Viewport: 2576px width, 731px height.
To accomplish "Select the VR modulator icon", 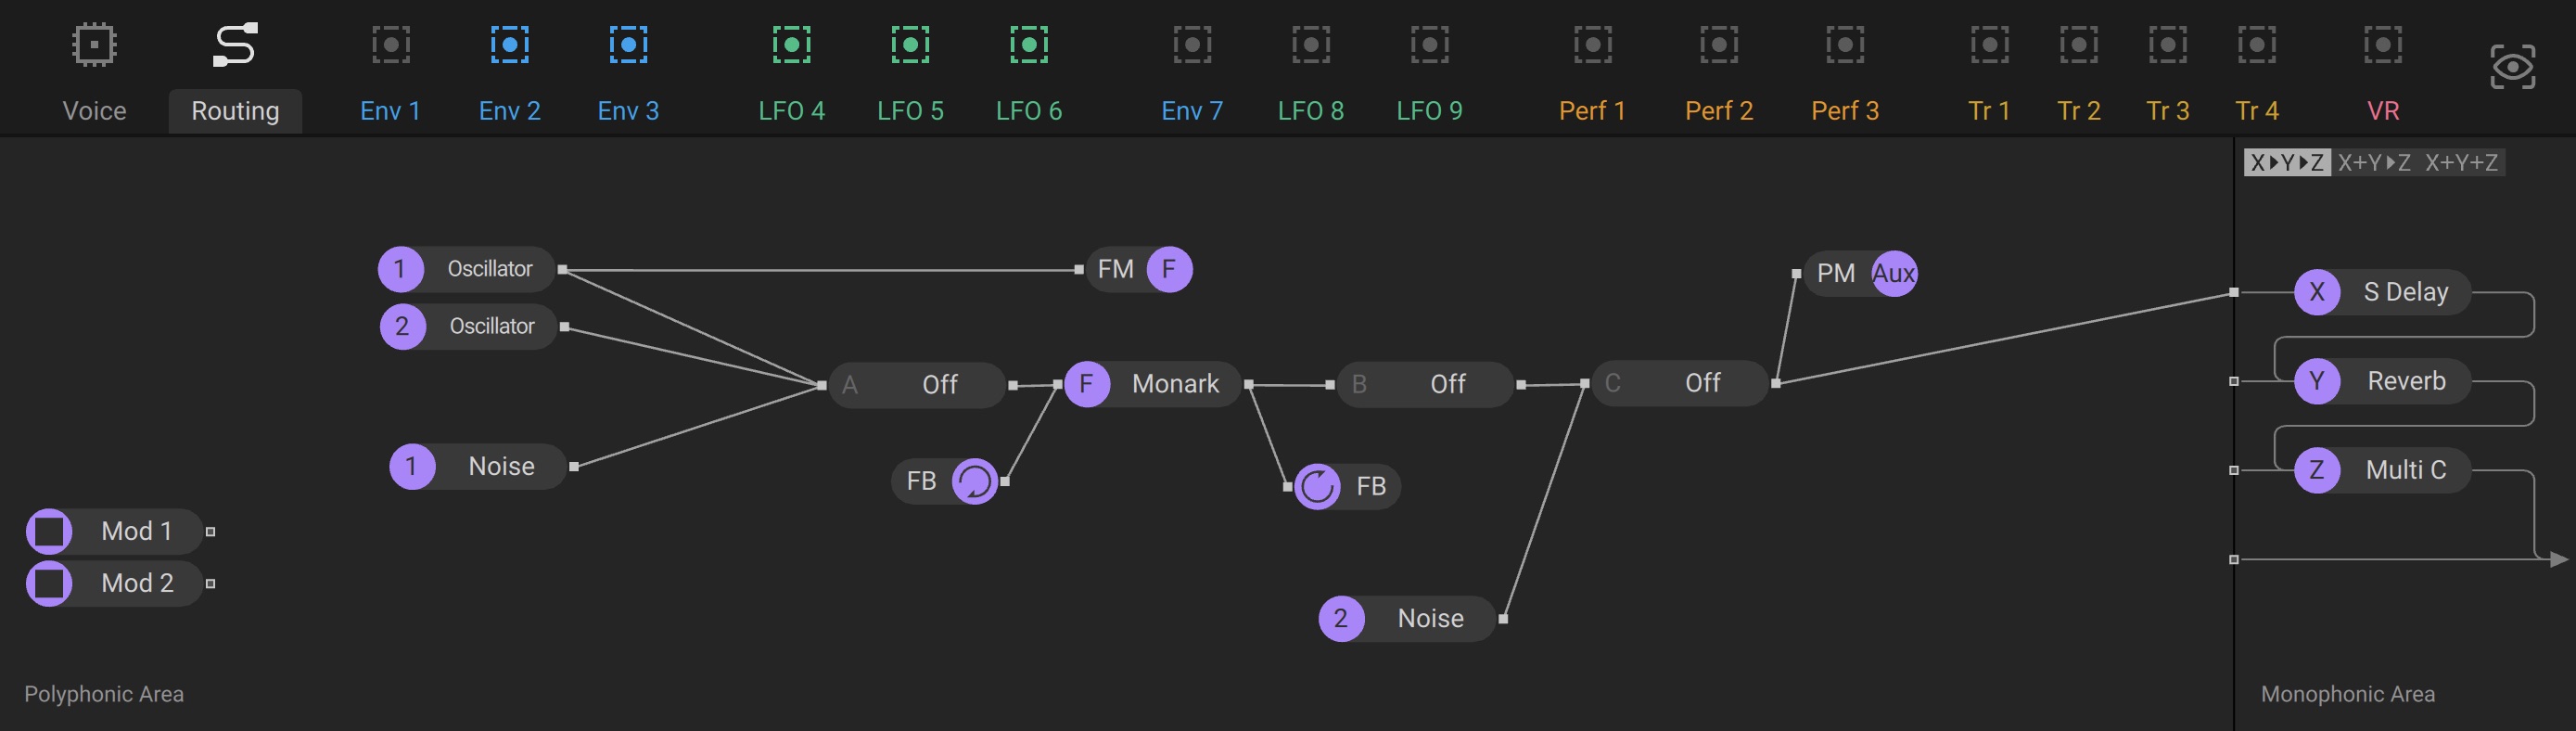I will pyautogui.click(x=2383, y=45).
